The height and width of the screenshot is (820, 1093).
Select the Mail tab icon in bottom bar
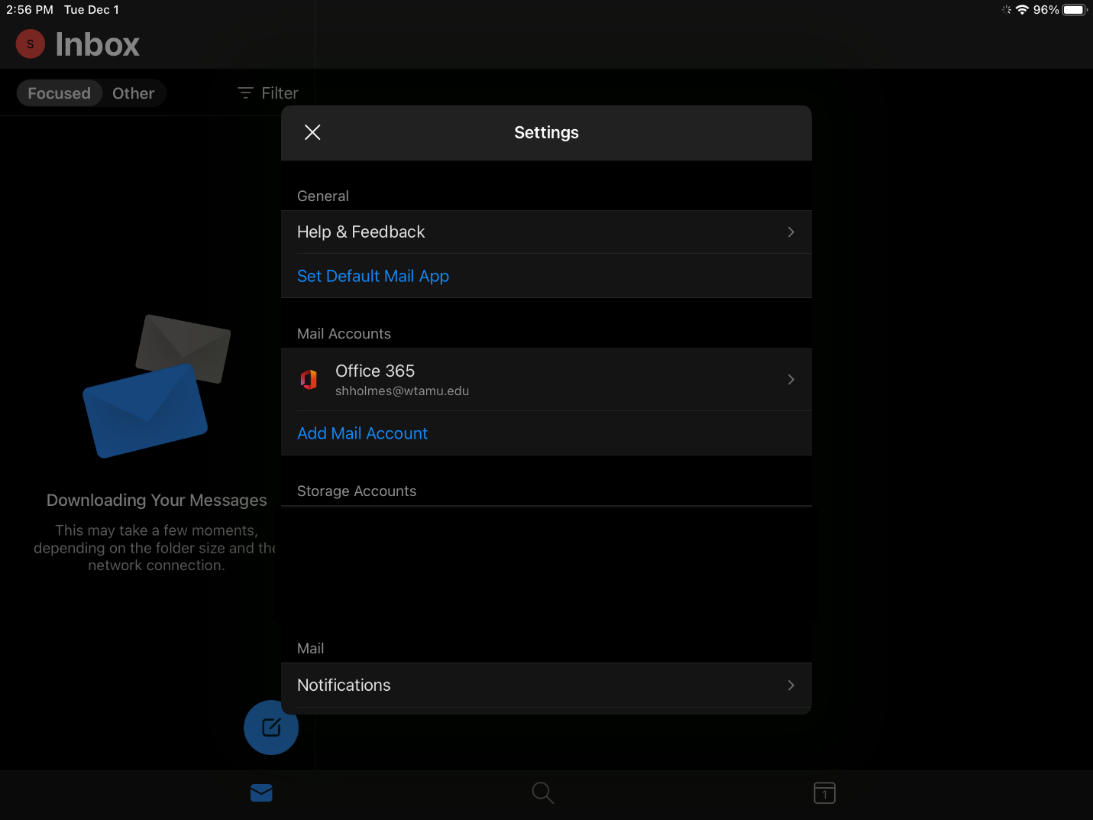tap(261, 793)
